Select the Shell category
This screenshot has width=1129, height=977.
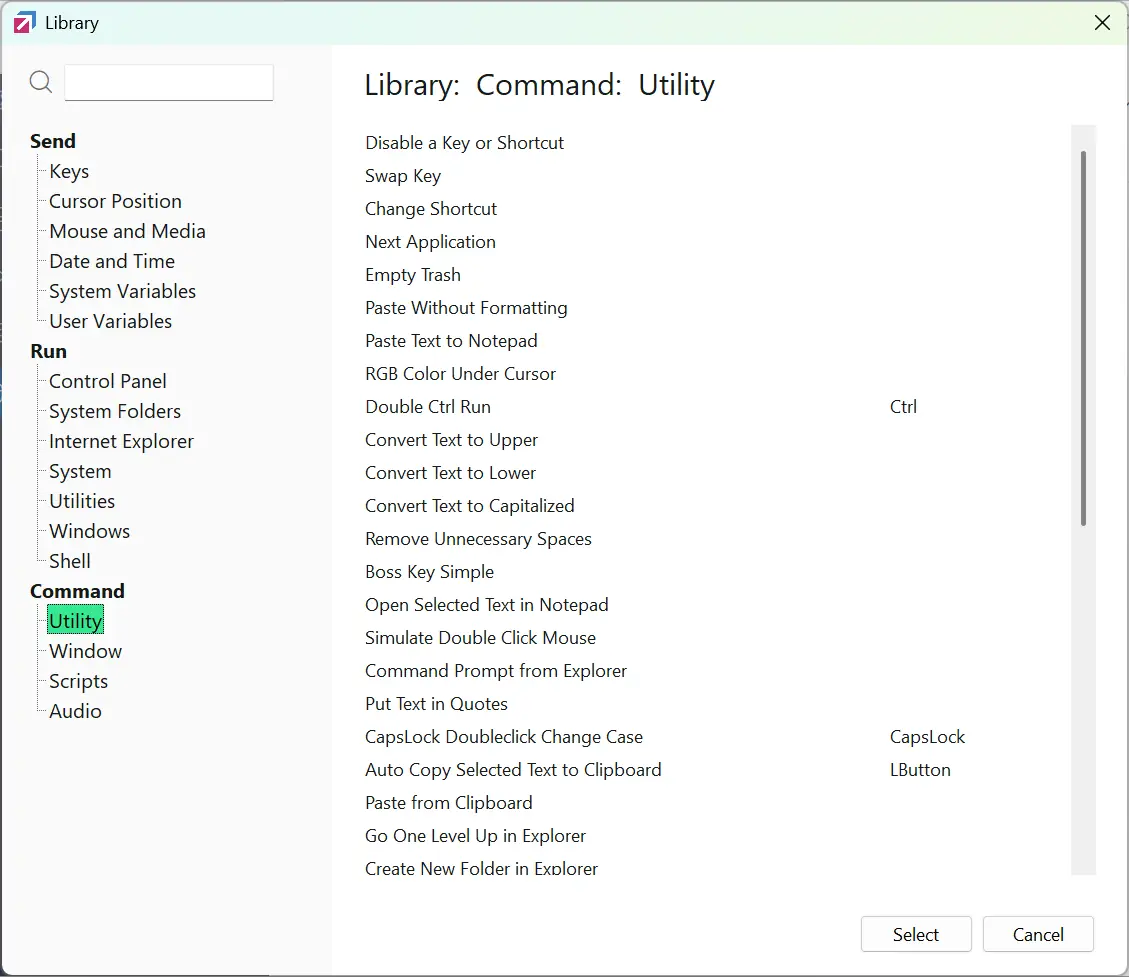tap(70, 562)
